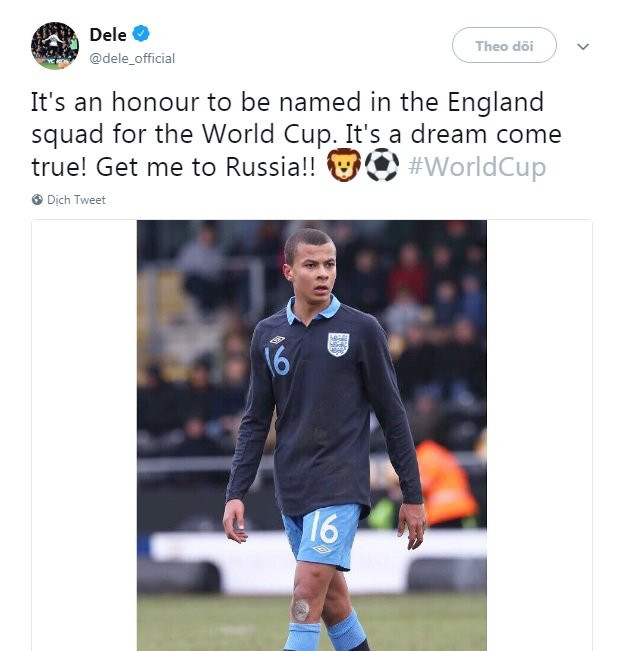Click the England crest on the jersey
Screen dimensions: 623x651
(x=338, y=343)
